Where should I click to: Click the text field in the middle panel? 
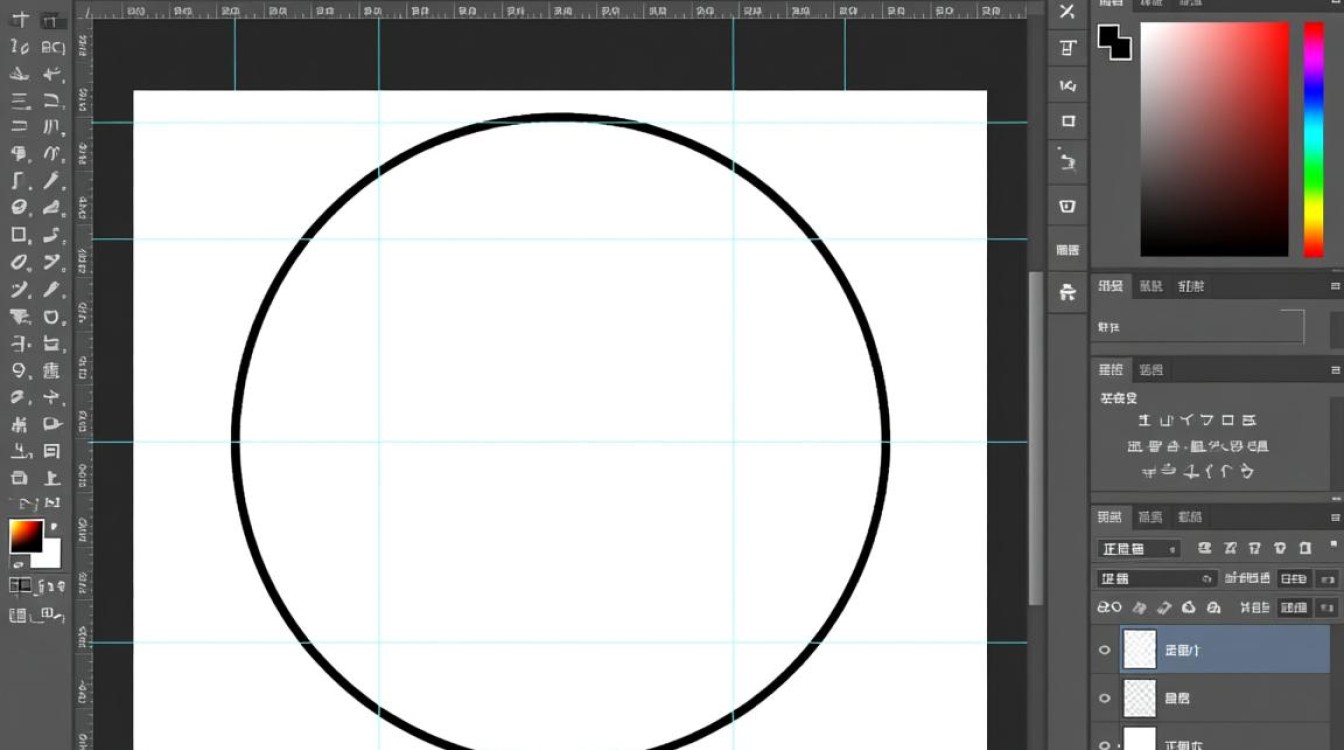[1200, 327]
